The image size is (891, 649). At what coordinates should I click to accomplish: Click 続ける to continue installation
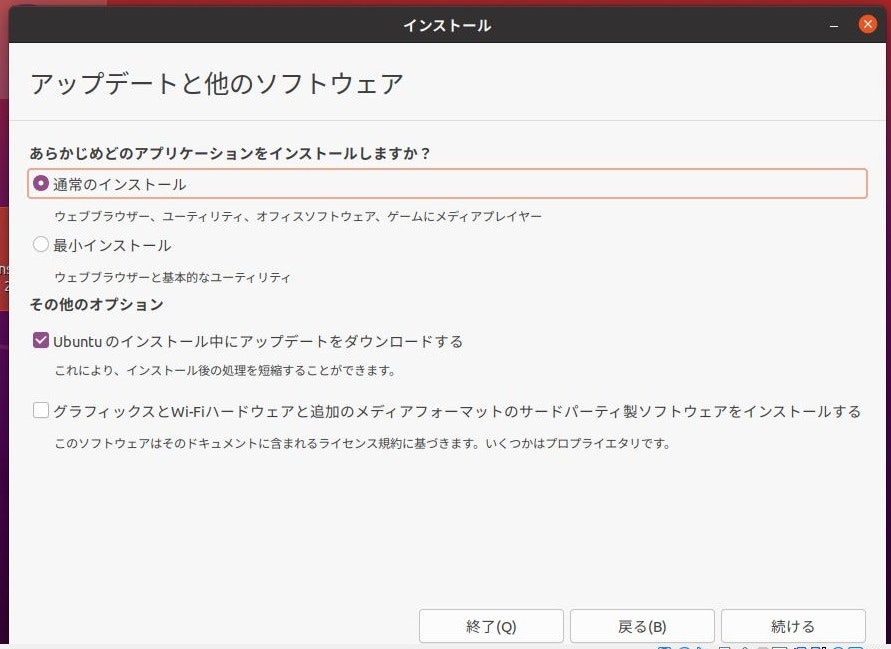click(x=793, y=626)
